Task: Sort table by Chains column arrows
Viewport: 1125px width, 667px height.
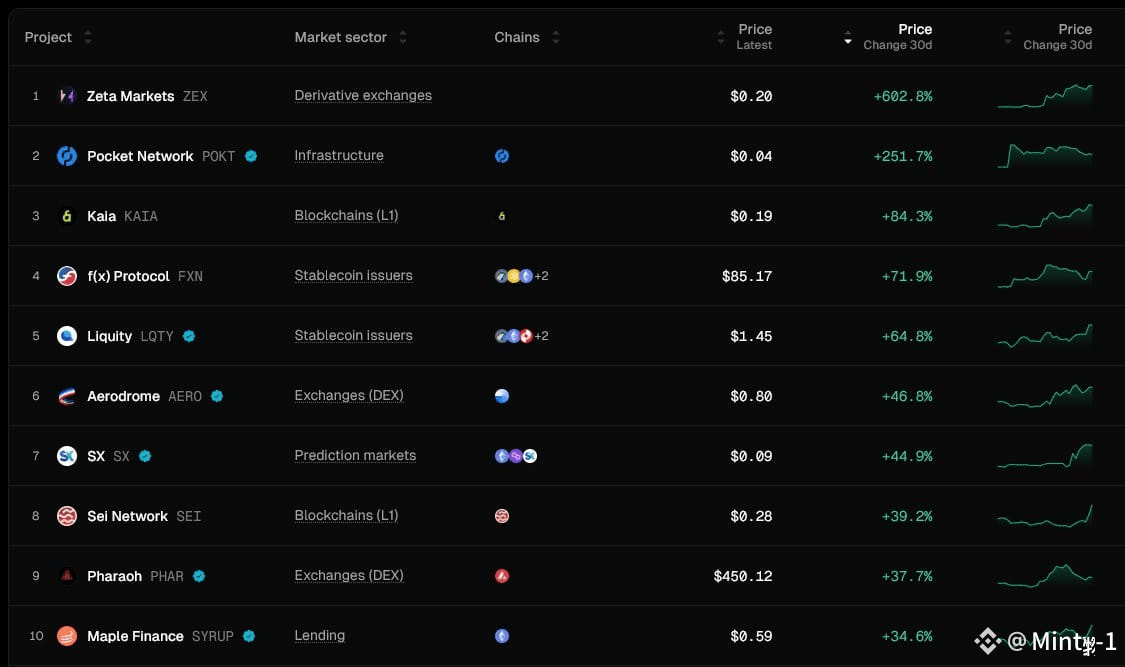Action: coord(555,37)
